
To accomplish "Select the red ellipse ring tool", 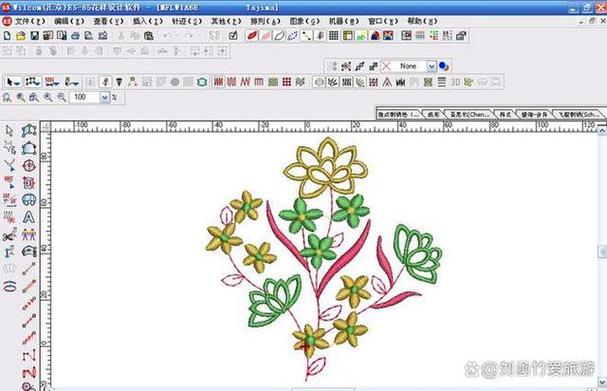I will click(x=10, y=286).
